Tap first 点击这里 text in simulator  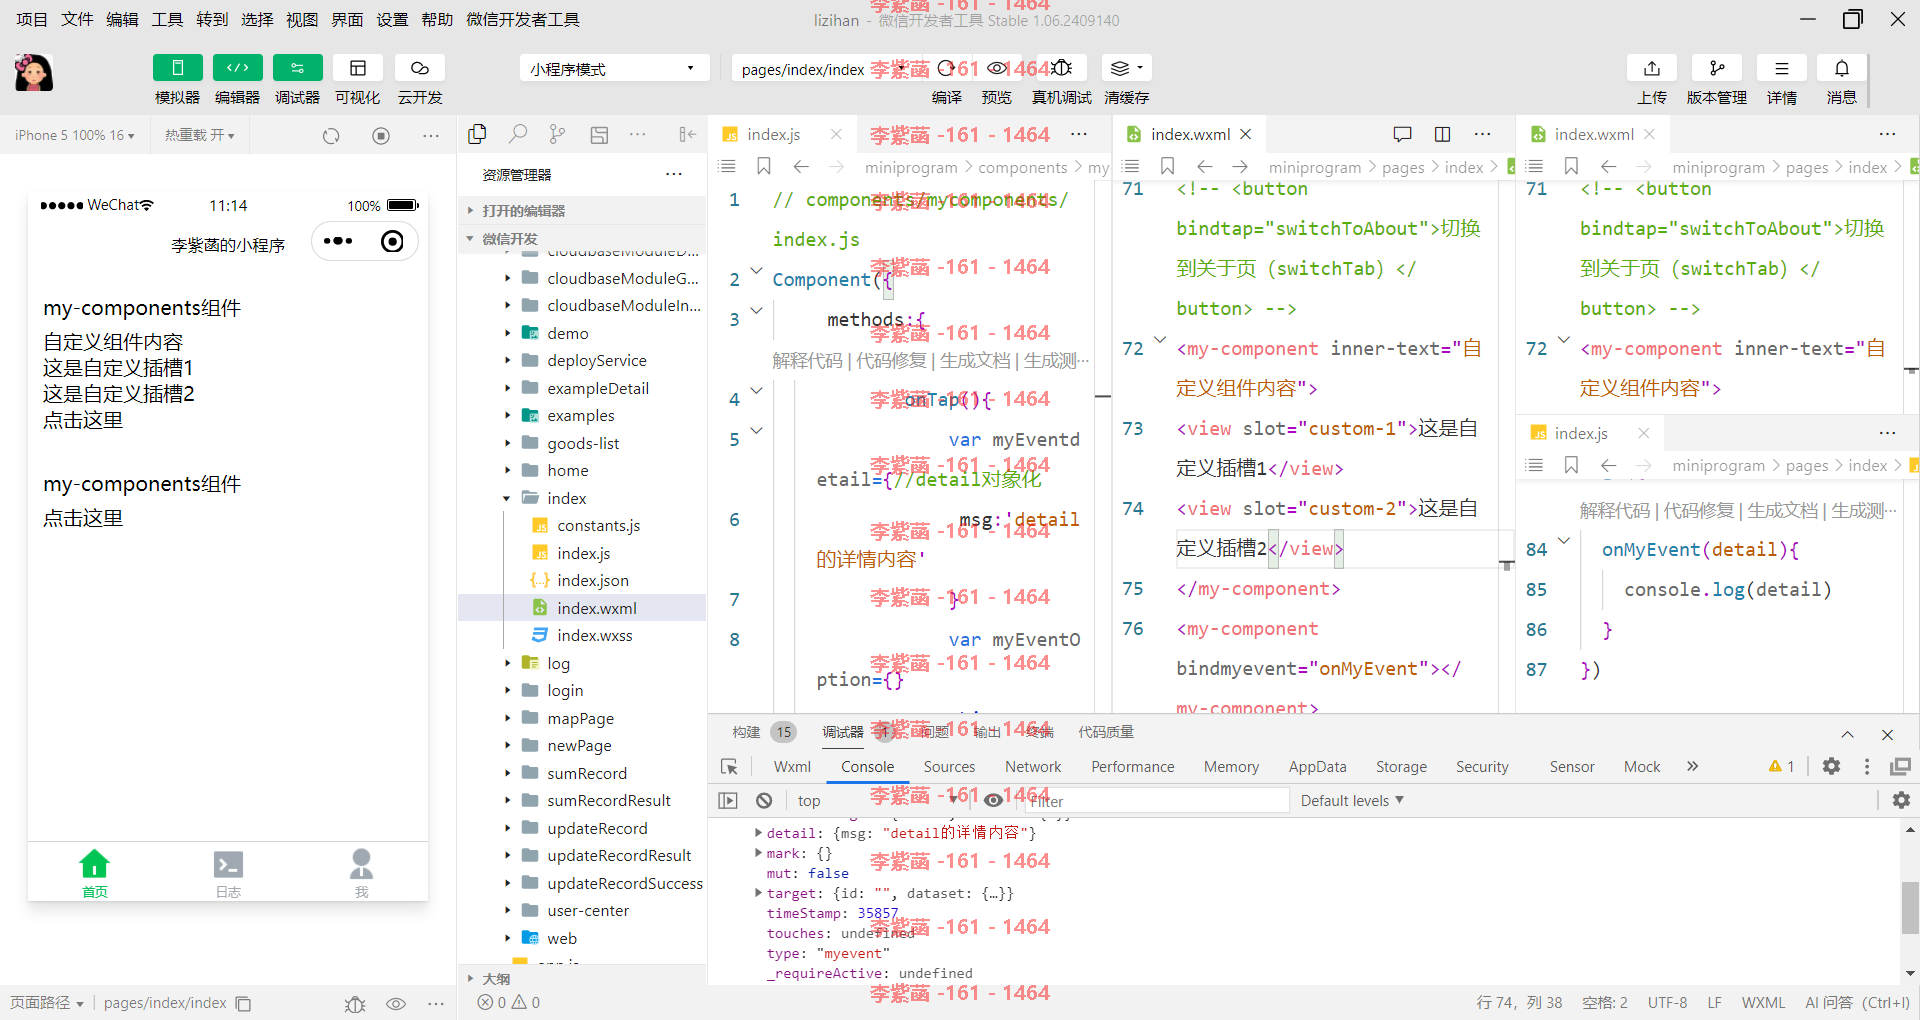83,420
